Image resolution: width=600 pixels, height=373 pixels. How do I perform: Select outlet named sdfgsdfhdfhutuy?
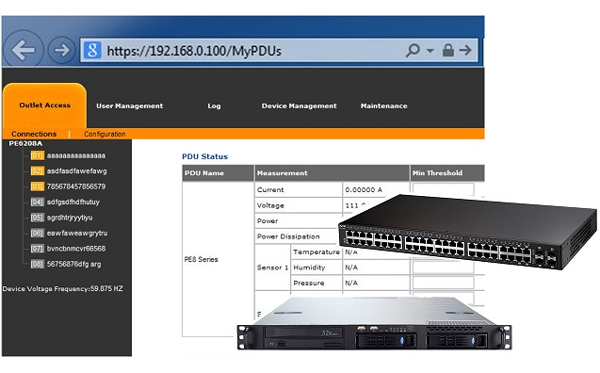tap(73, 202)
